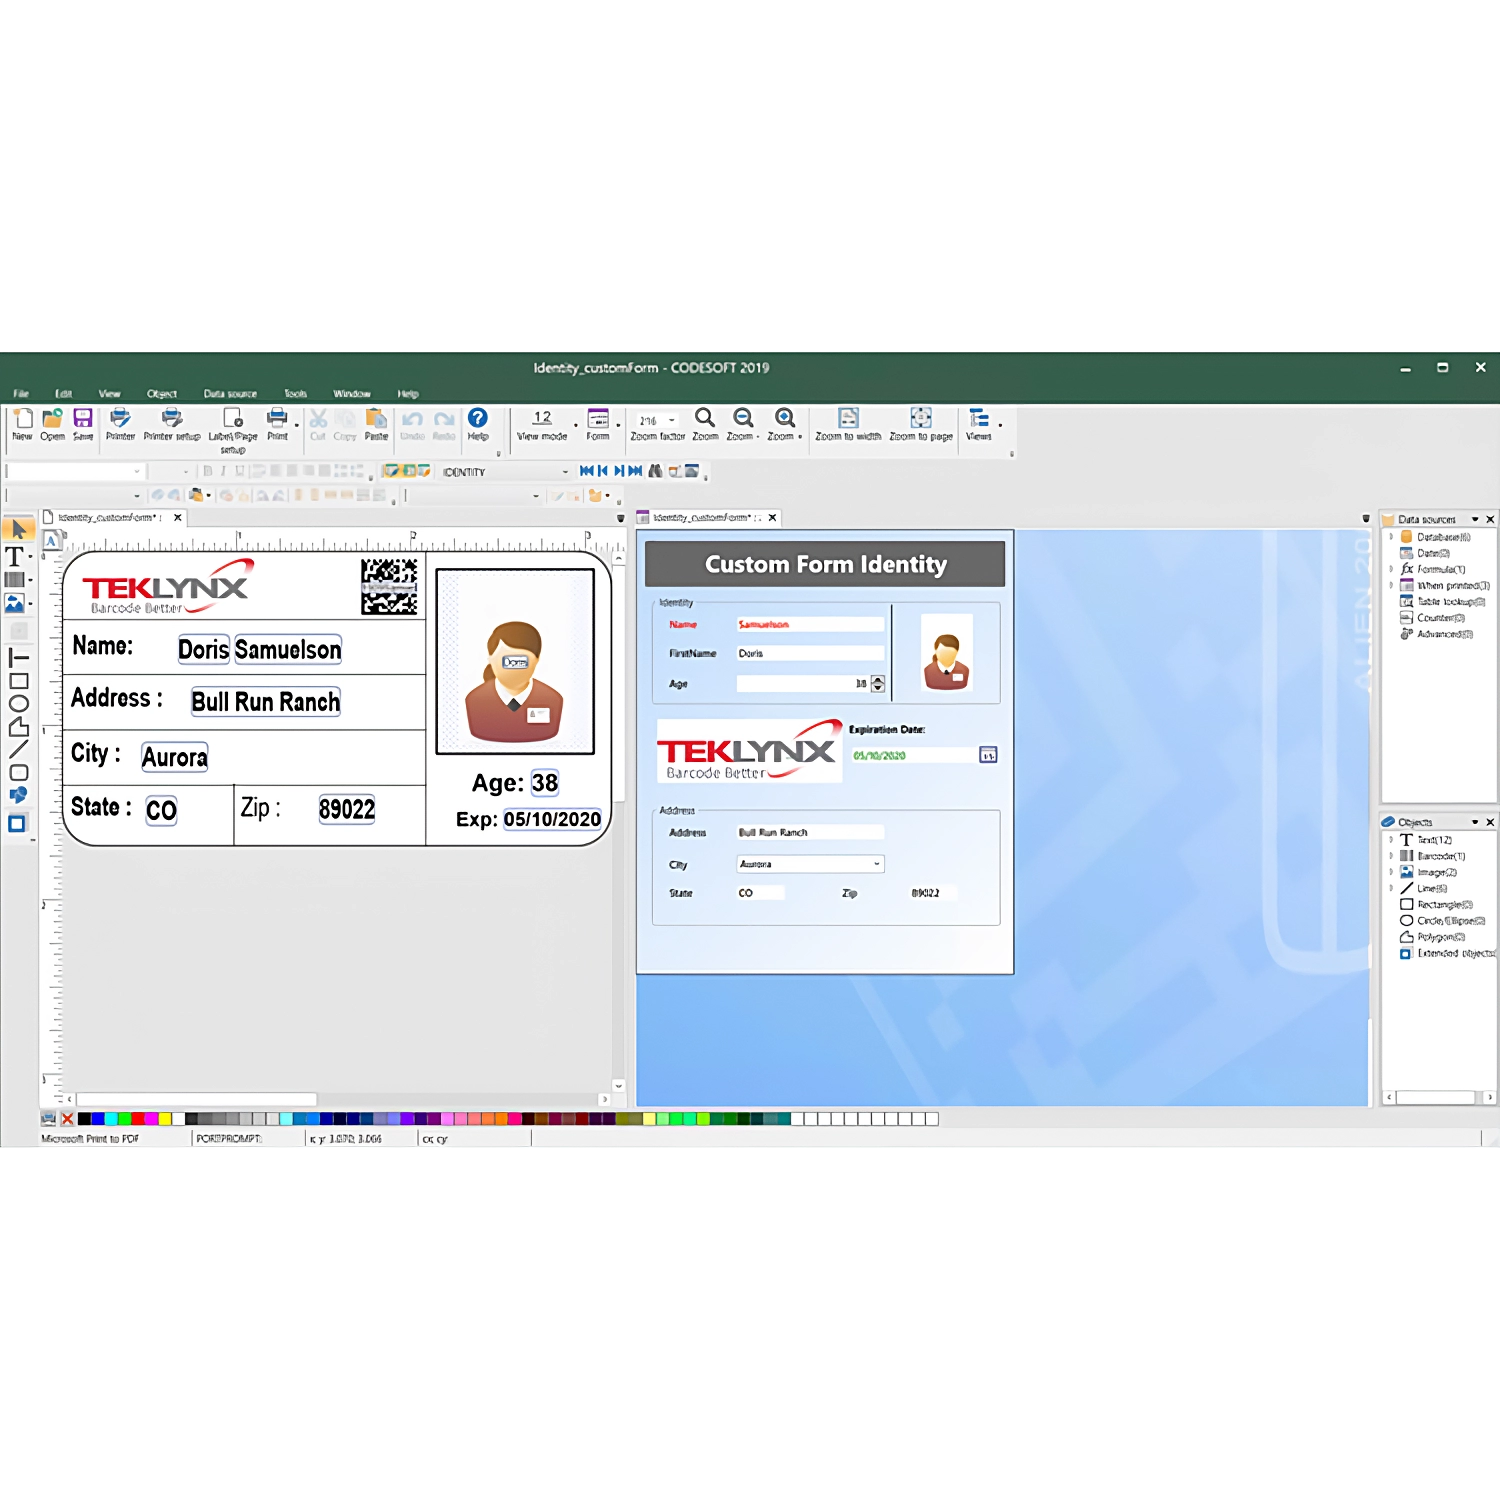Expand the Database node in Data sources

click(1391, 537)
